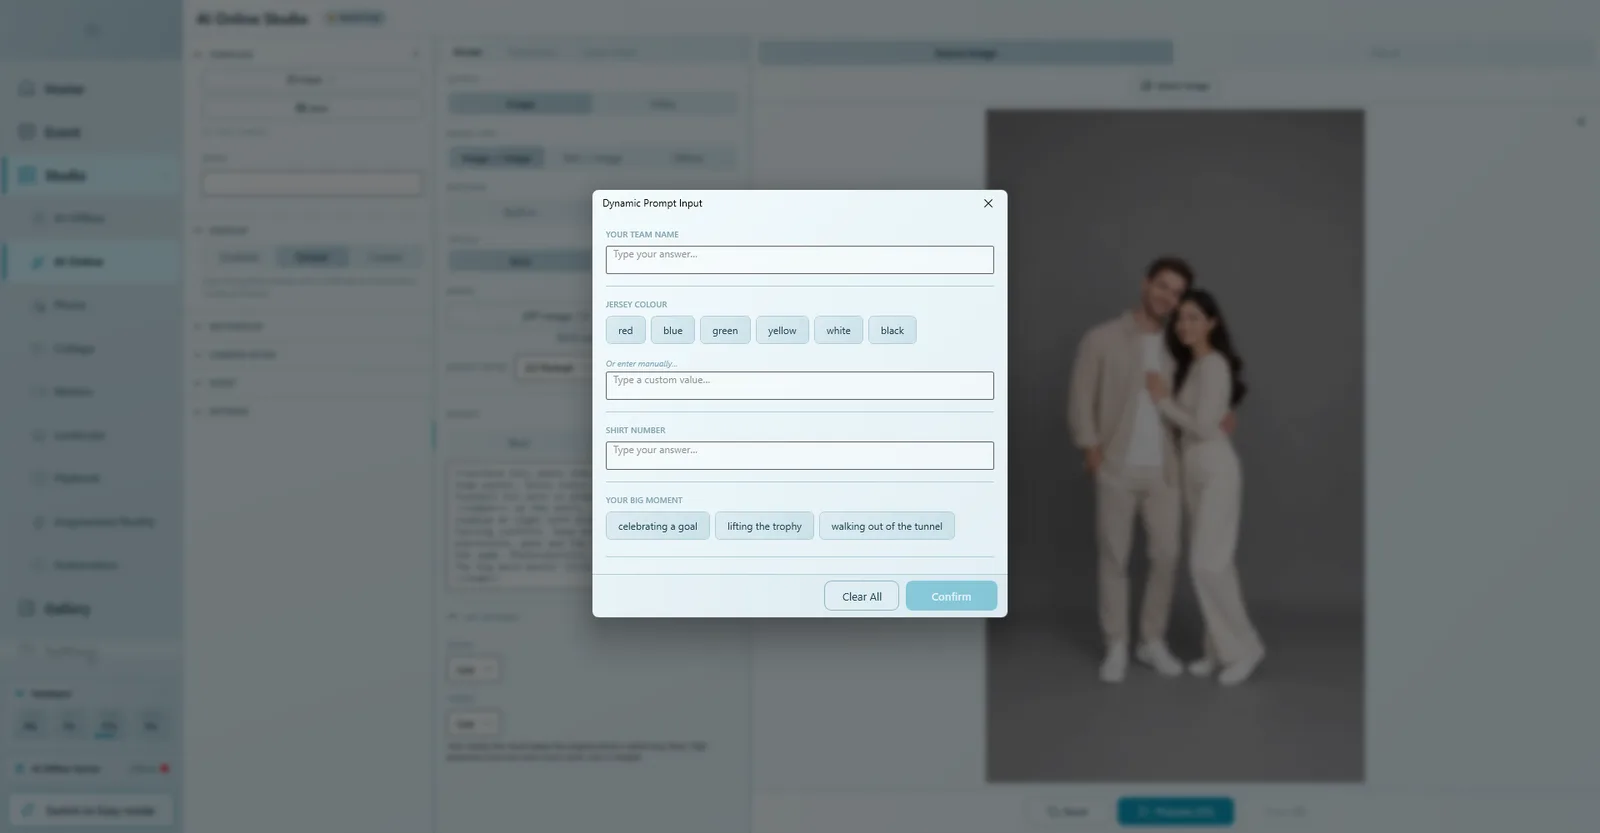This screenshot has height=833, width=1600.
Task: Select 'walking out of the tunnel' option
Action: [886, 527]
